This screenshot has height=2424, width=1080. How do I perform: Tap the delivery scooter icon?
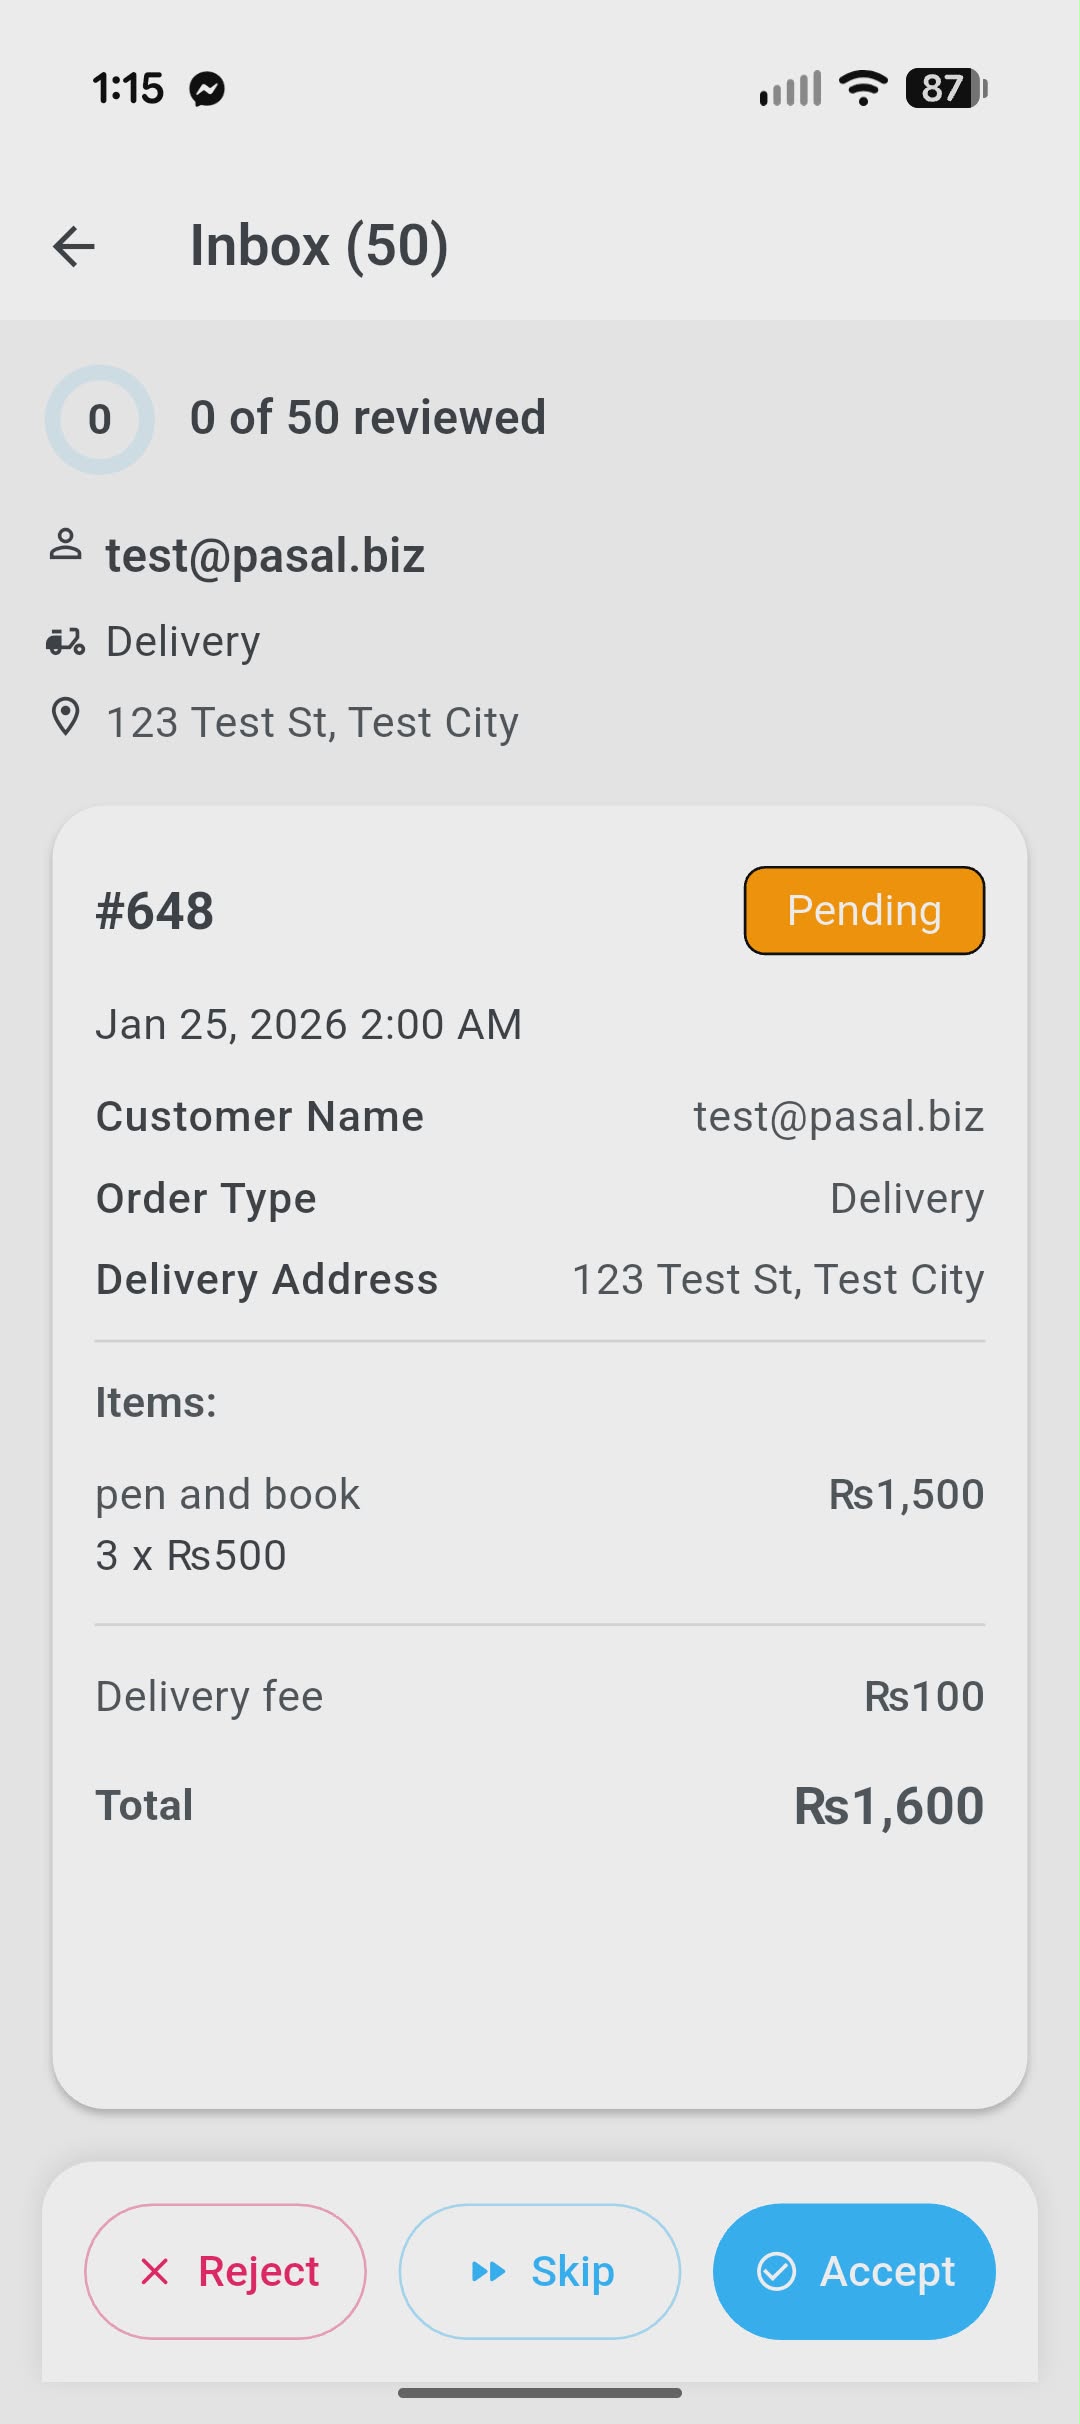[66, 641]
